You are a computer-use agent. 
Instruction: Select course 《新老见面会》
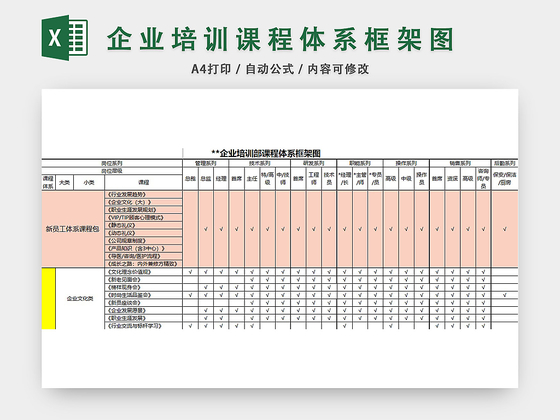144,279
